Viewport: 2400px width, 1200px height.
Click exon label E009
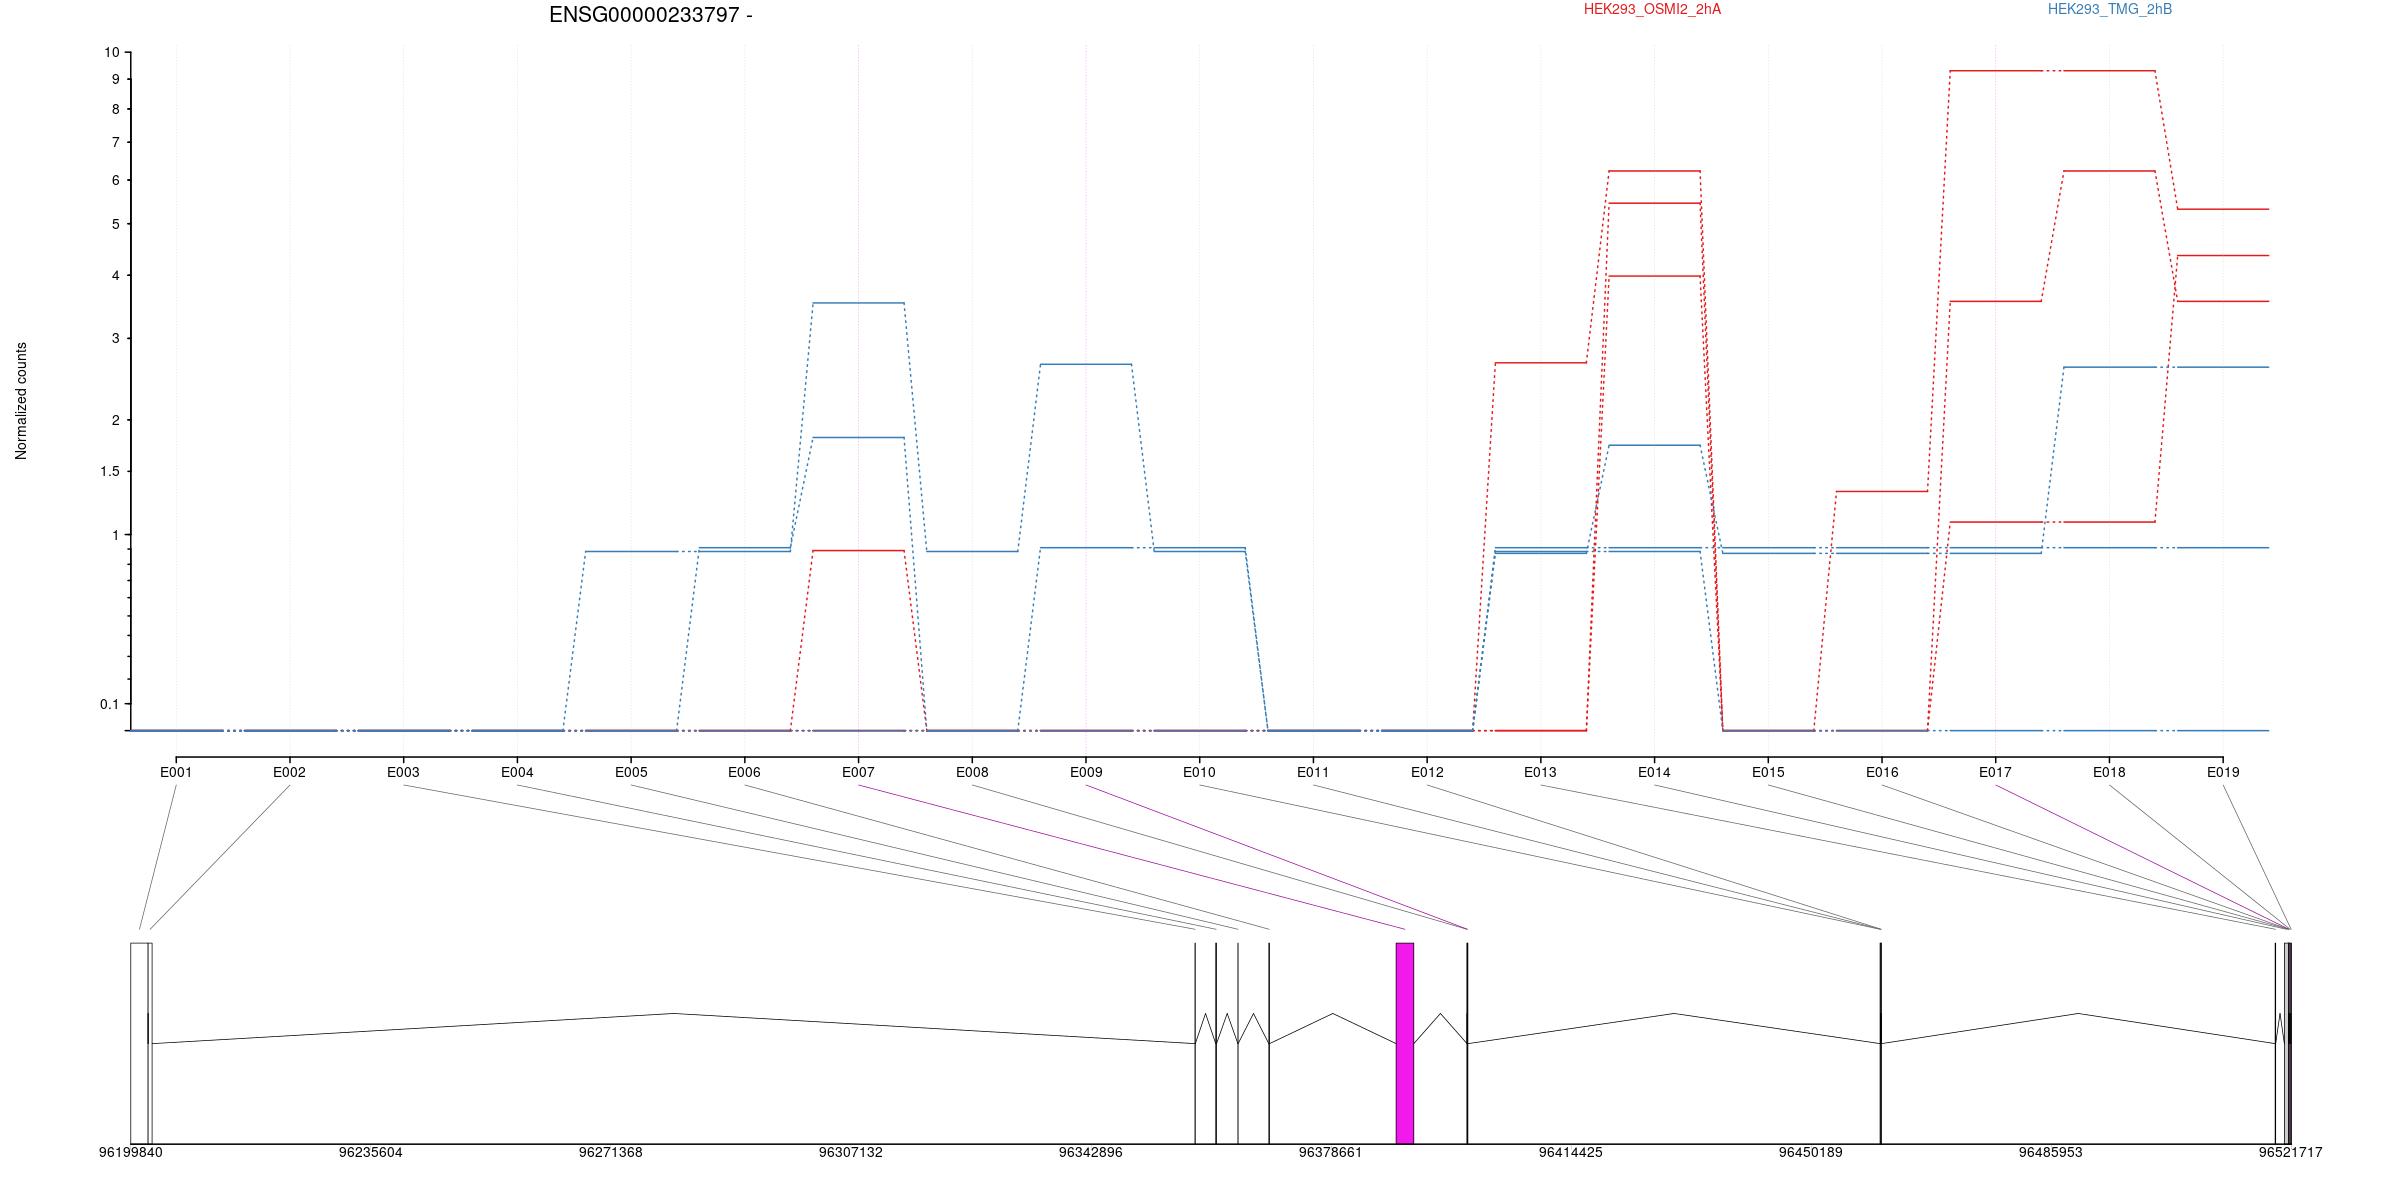(x=1086, y=772)
